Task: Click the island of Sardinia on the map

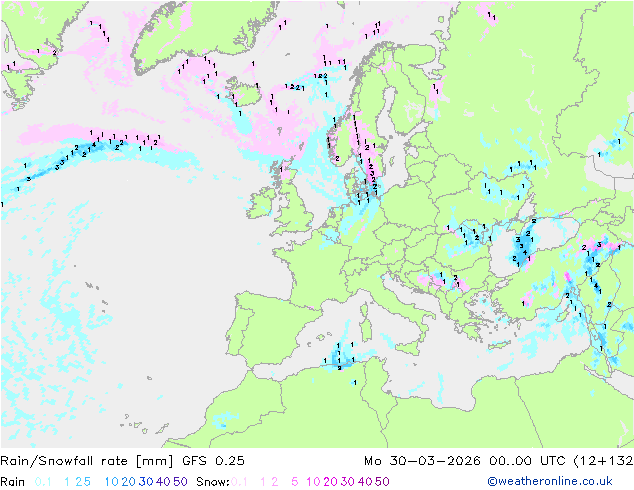Action: pyautogui.click(x=366, y=328)
